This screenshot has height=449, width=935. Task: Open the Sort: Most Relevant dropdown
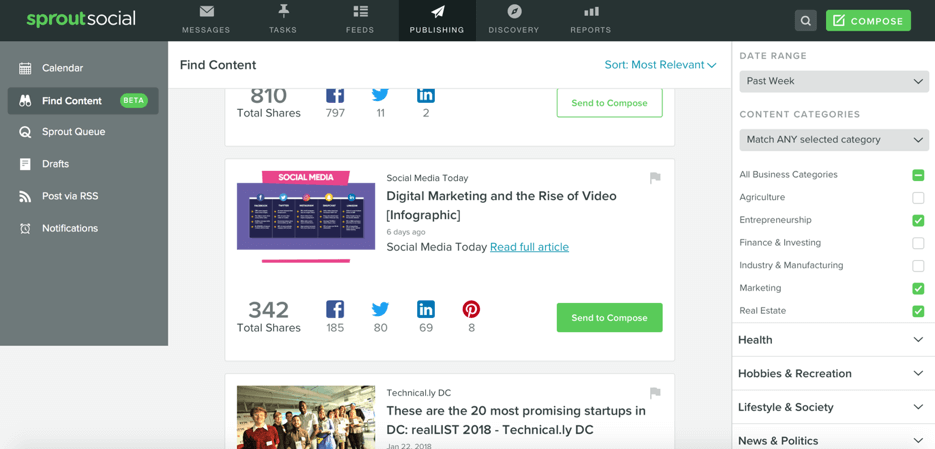coord(660,65)
